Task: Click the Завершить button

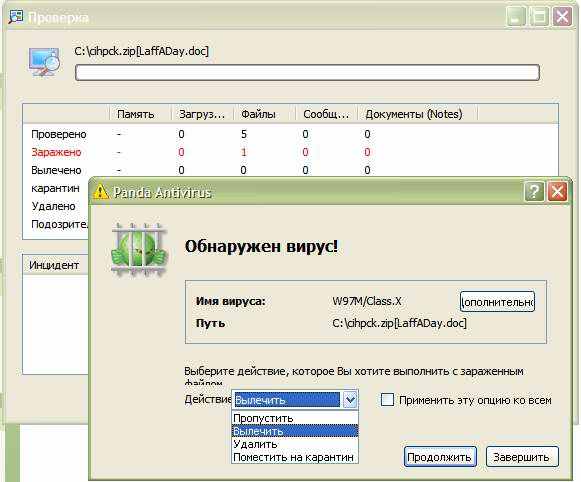Action: 522,457
